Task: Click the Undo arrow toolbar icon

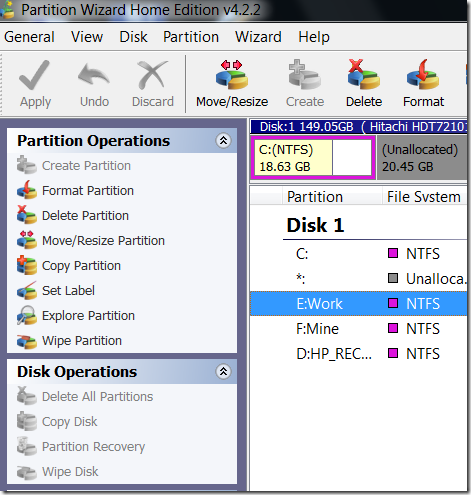Action: (x=94, y=75)
